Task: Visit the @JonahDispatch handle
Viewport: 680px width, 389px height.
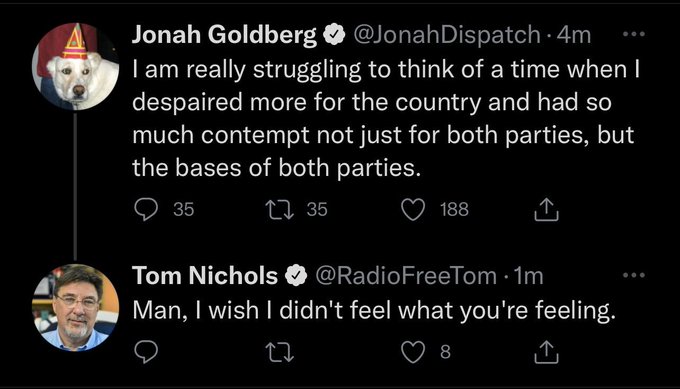Action: tap(447, 35)
